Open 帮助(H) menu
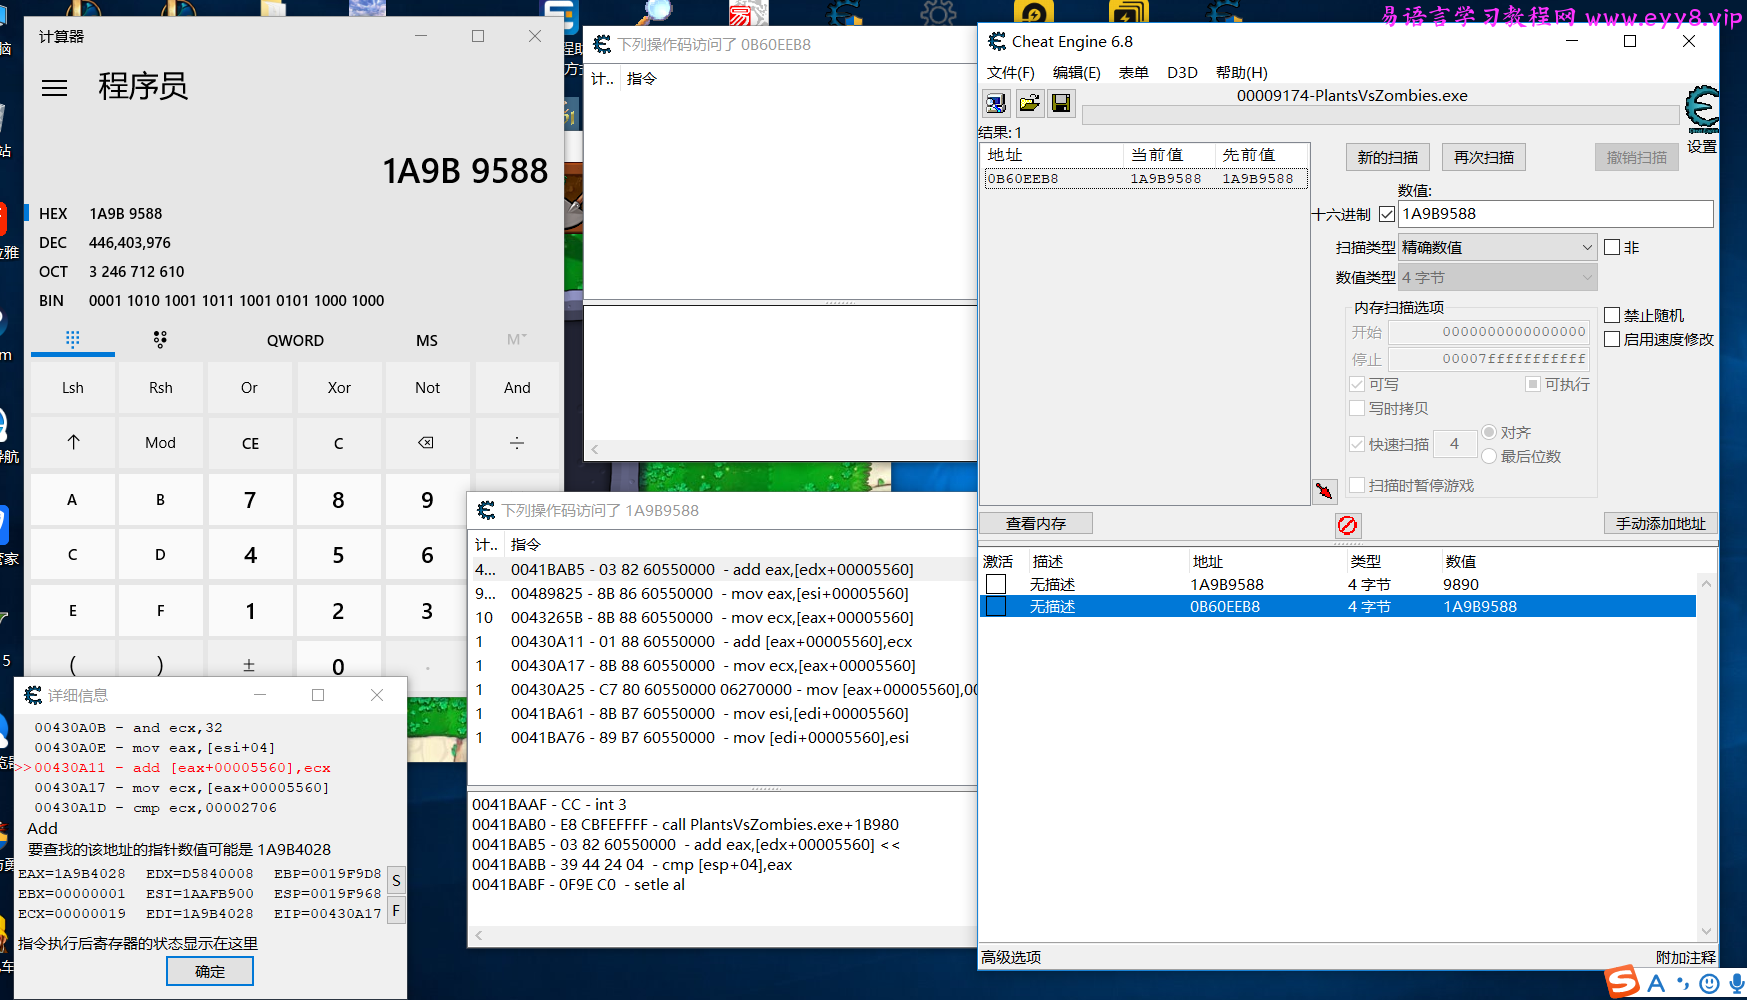The width and height of the screenshot is (1747, 1000). 1241,72
